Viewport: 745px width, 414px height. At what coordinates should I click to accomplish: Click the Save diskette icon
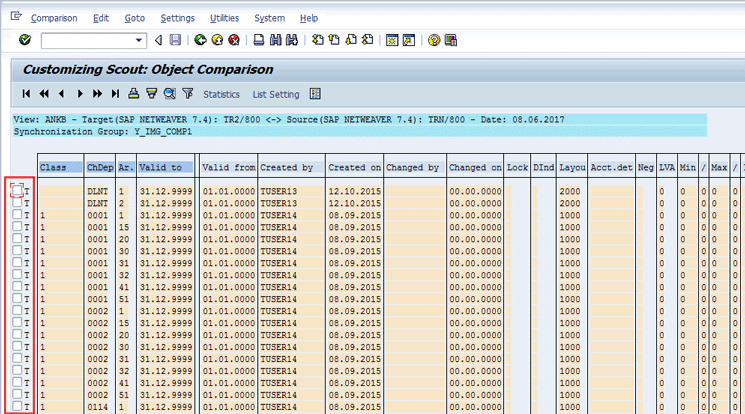[175, 40]
